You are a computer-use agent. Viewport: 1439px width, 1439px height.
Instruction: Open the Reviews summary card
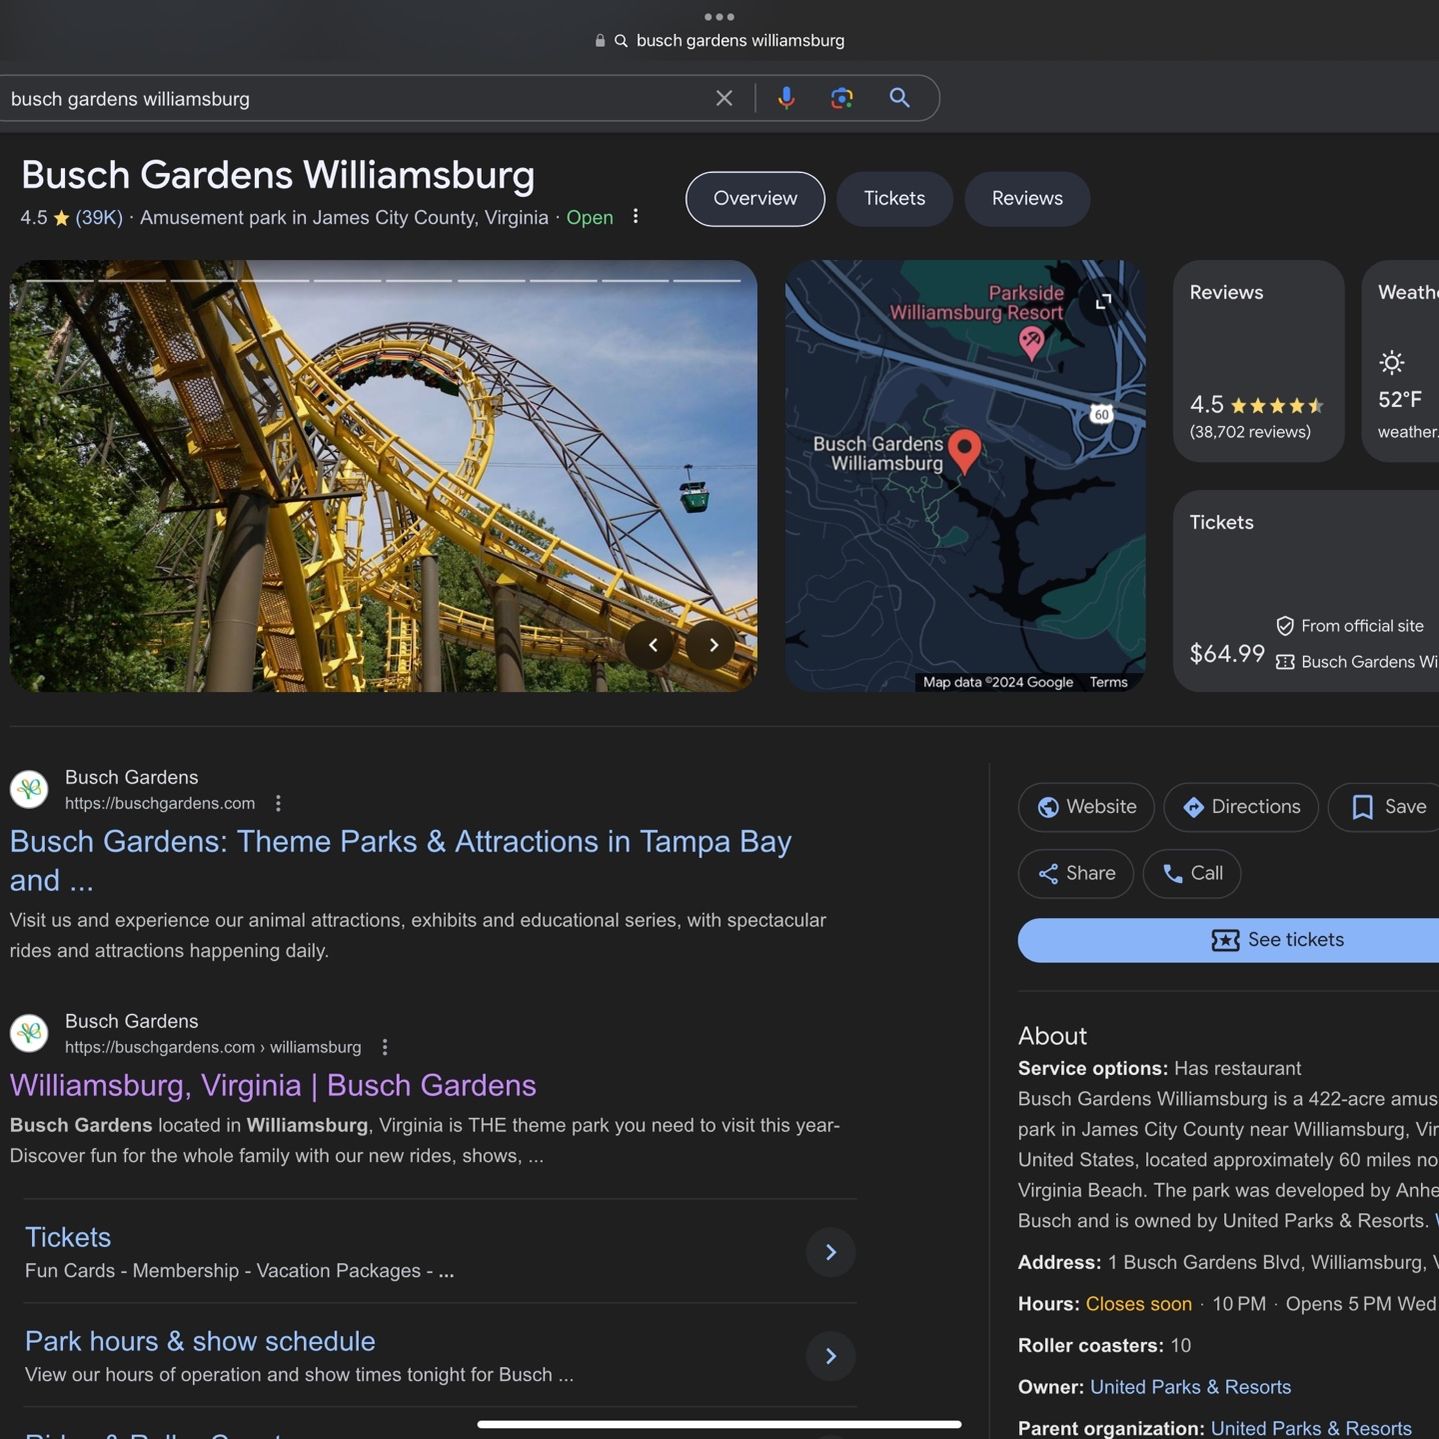pos(1259,361)
